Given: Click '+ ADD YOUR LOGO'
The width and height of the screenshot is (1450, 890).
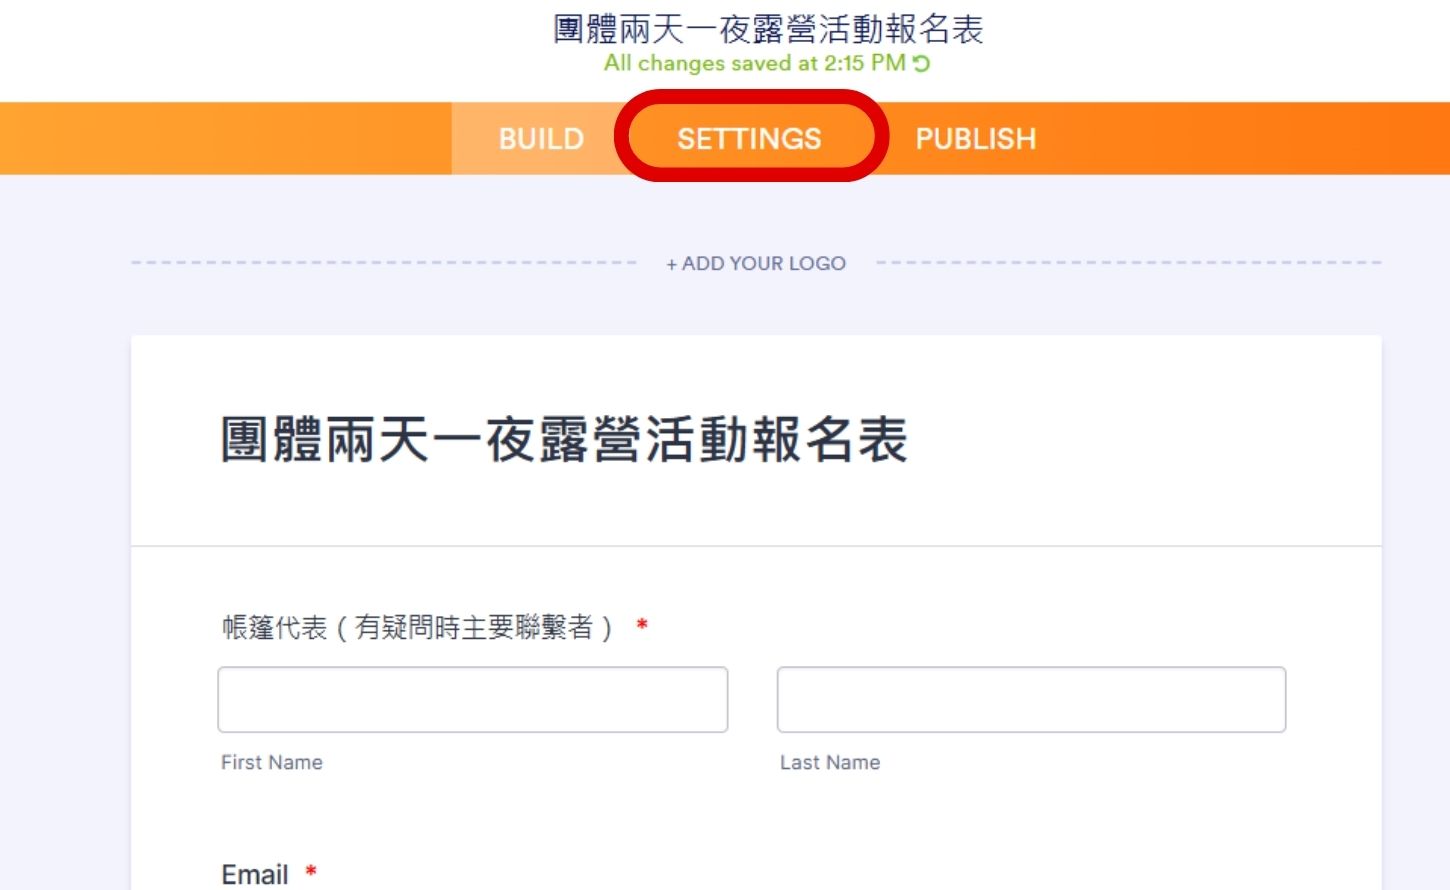Looking at the screenshot, I should (x=757, y=263).
